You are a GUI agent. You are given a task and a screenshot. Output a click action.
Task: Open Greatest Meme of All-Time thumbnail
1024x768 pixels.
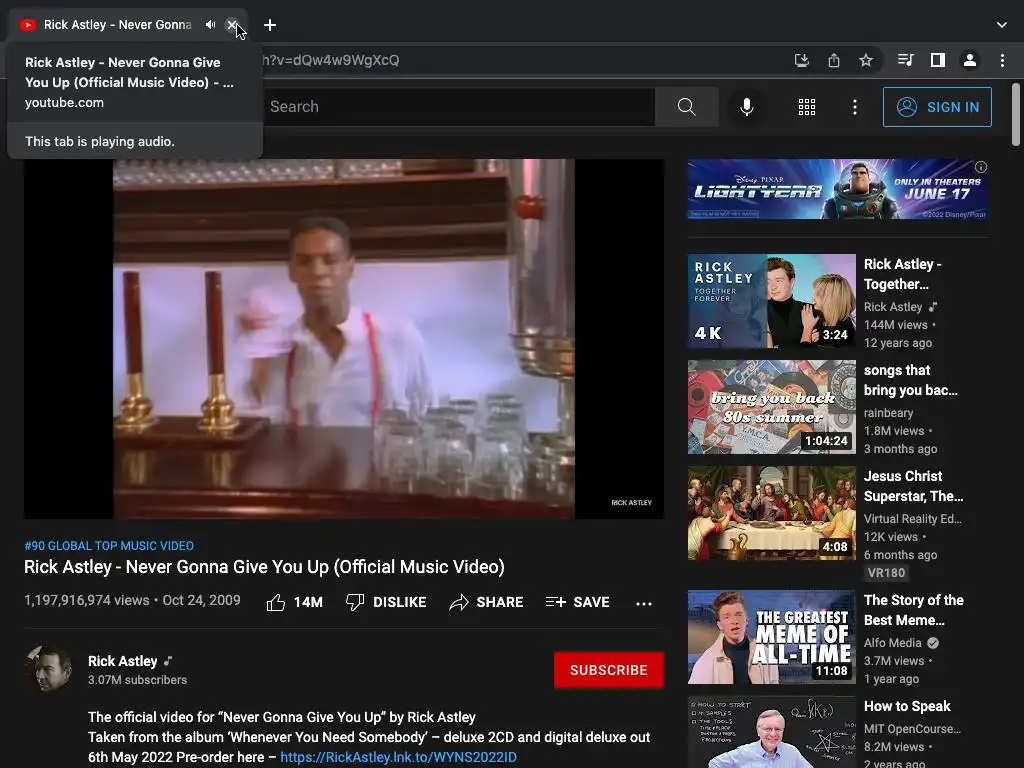click(771, 637)
